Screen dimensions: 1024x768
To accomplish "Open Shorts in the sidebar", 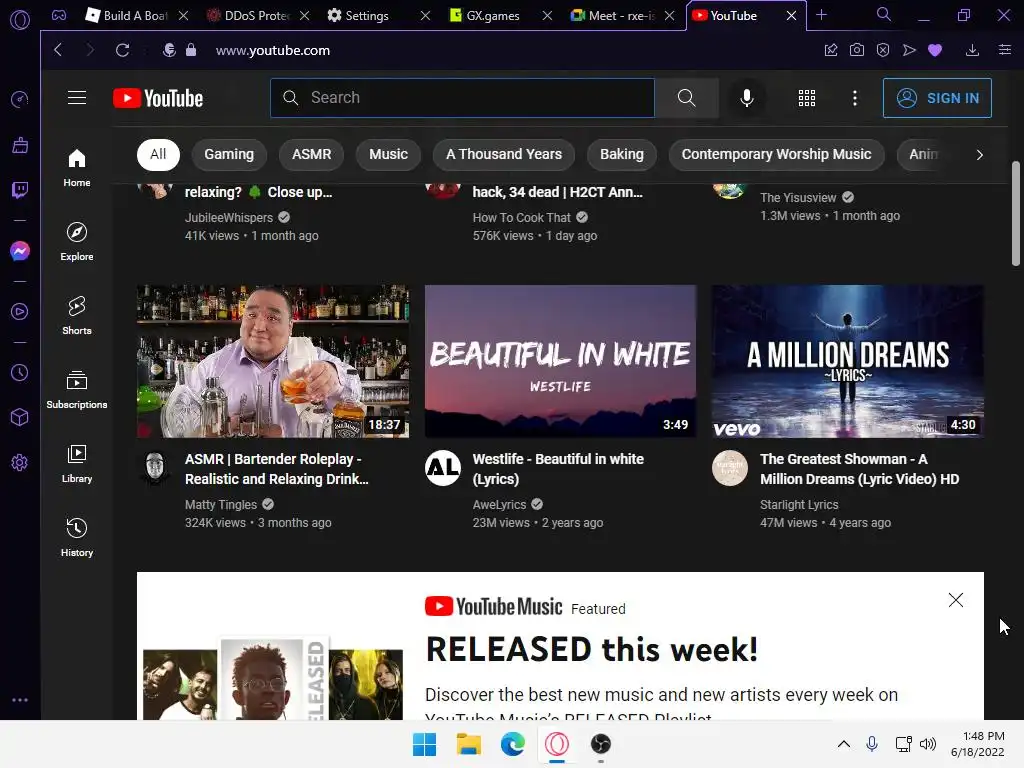I will [77, 315].
